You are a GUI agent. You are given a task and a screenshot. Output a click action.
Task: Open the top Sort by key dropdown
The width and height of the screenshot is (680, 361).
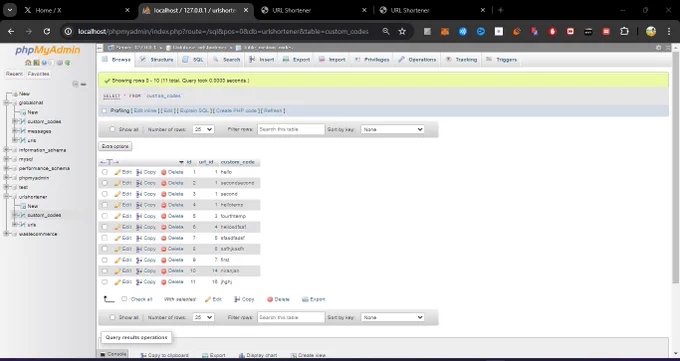click(392, 129)
